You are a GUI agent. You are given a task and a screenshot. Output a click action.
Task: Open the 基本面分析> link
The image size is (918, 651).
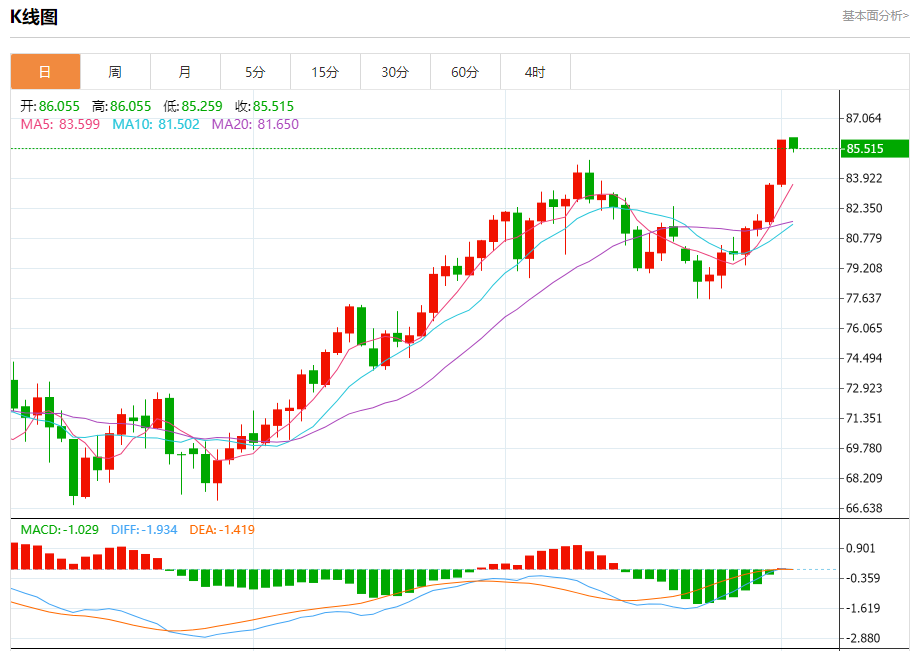[x=875, y=16]
